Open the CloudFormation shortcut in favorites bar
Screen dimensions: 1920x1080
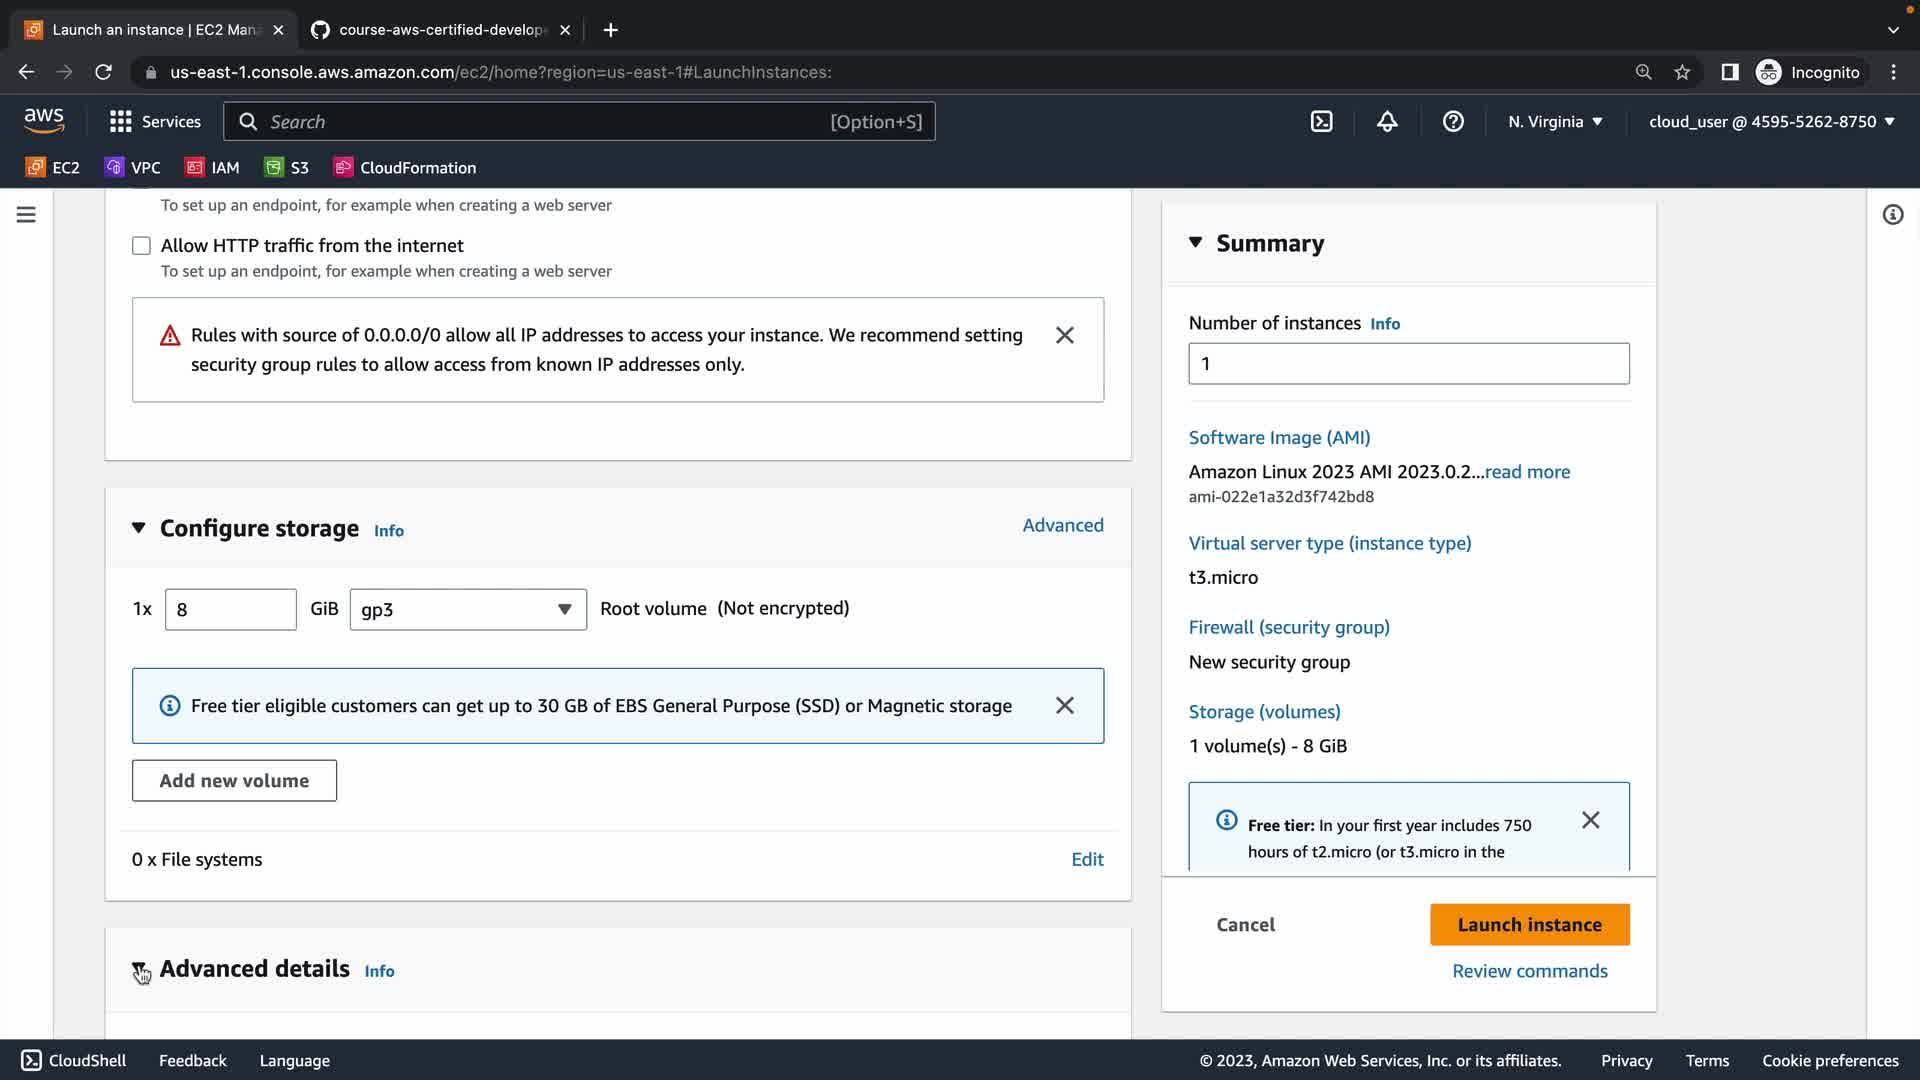coord(405,167)
